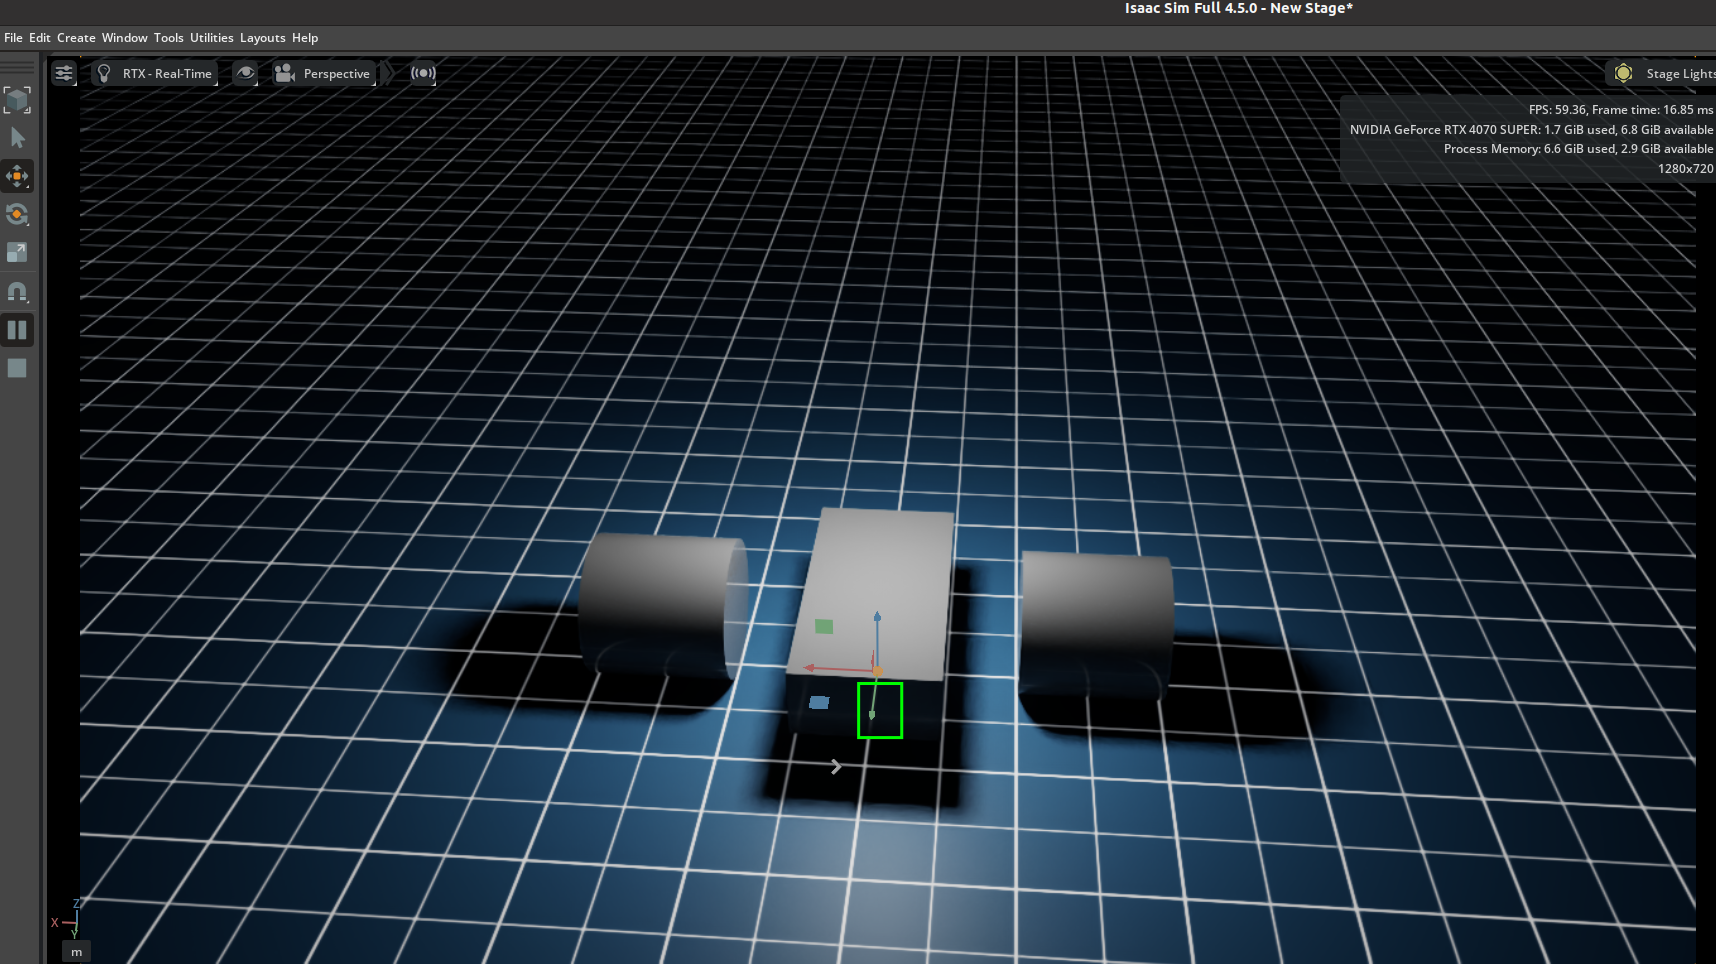This screenshot has width=1716, height=964.
Task: Click the 1280x720 resolution text
Action: 1685,169
